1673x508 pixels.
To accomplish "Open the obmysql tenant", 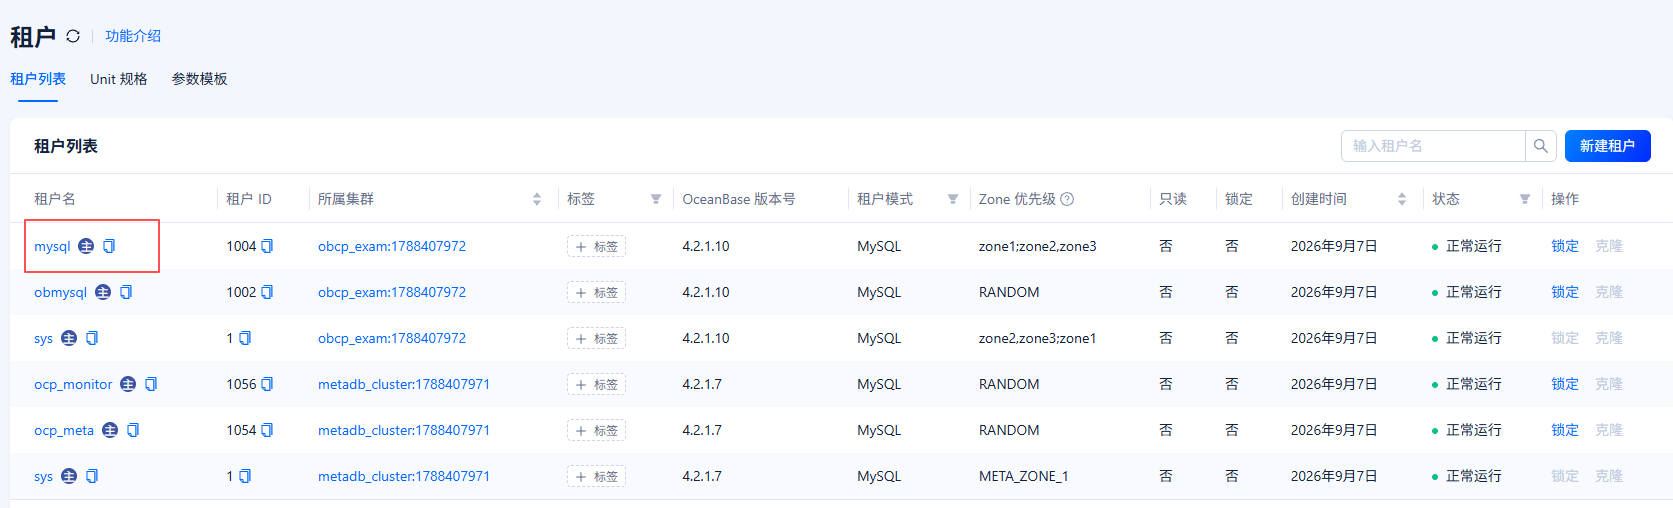I will (61, 292).
